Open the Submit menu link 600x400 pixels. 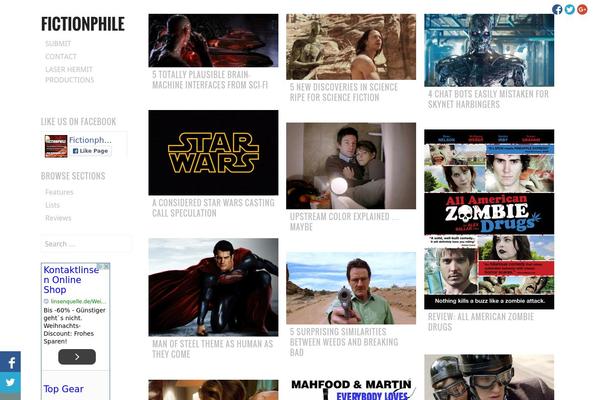58,44
